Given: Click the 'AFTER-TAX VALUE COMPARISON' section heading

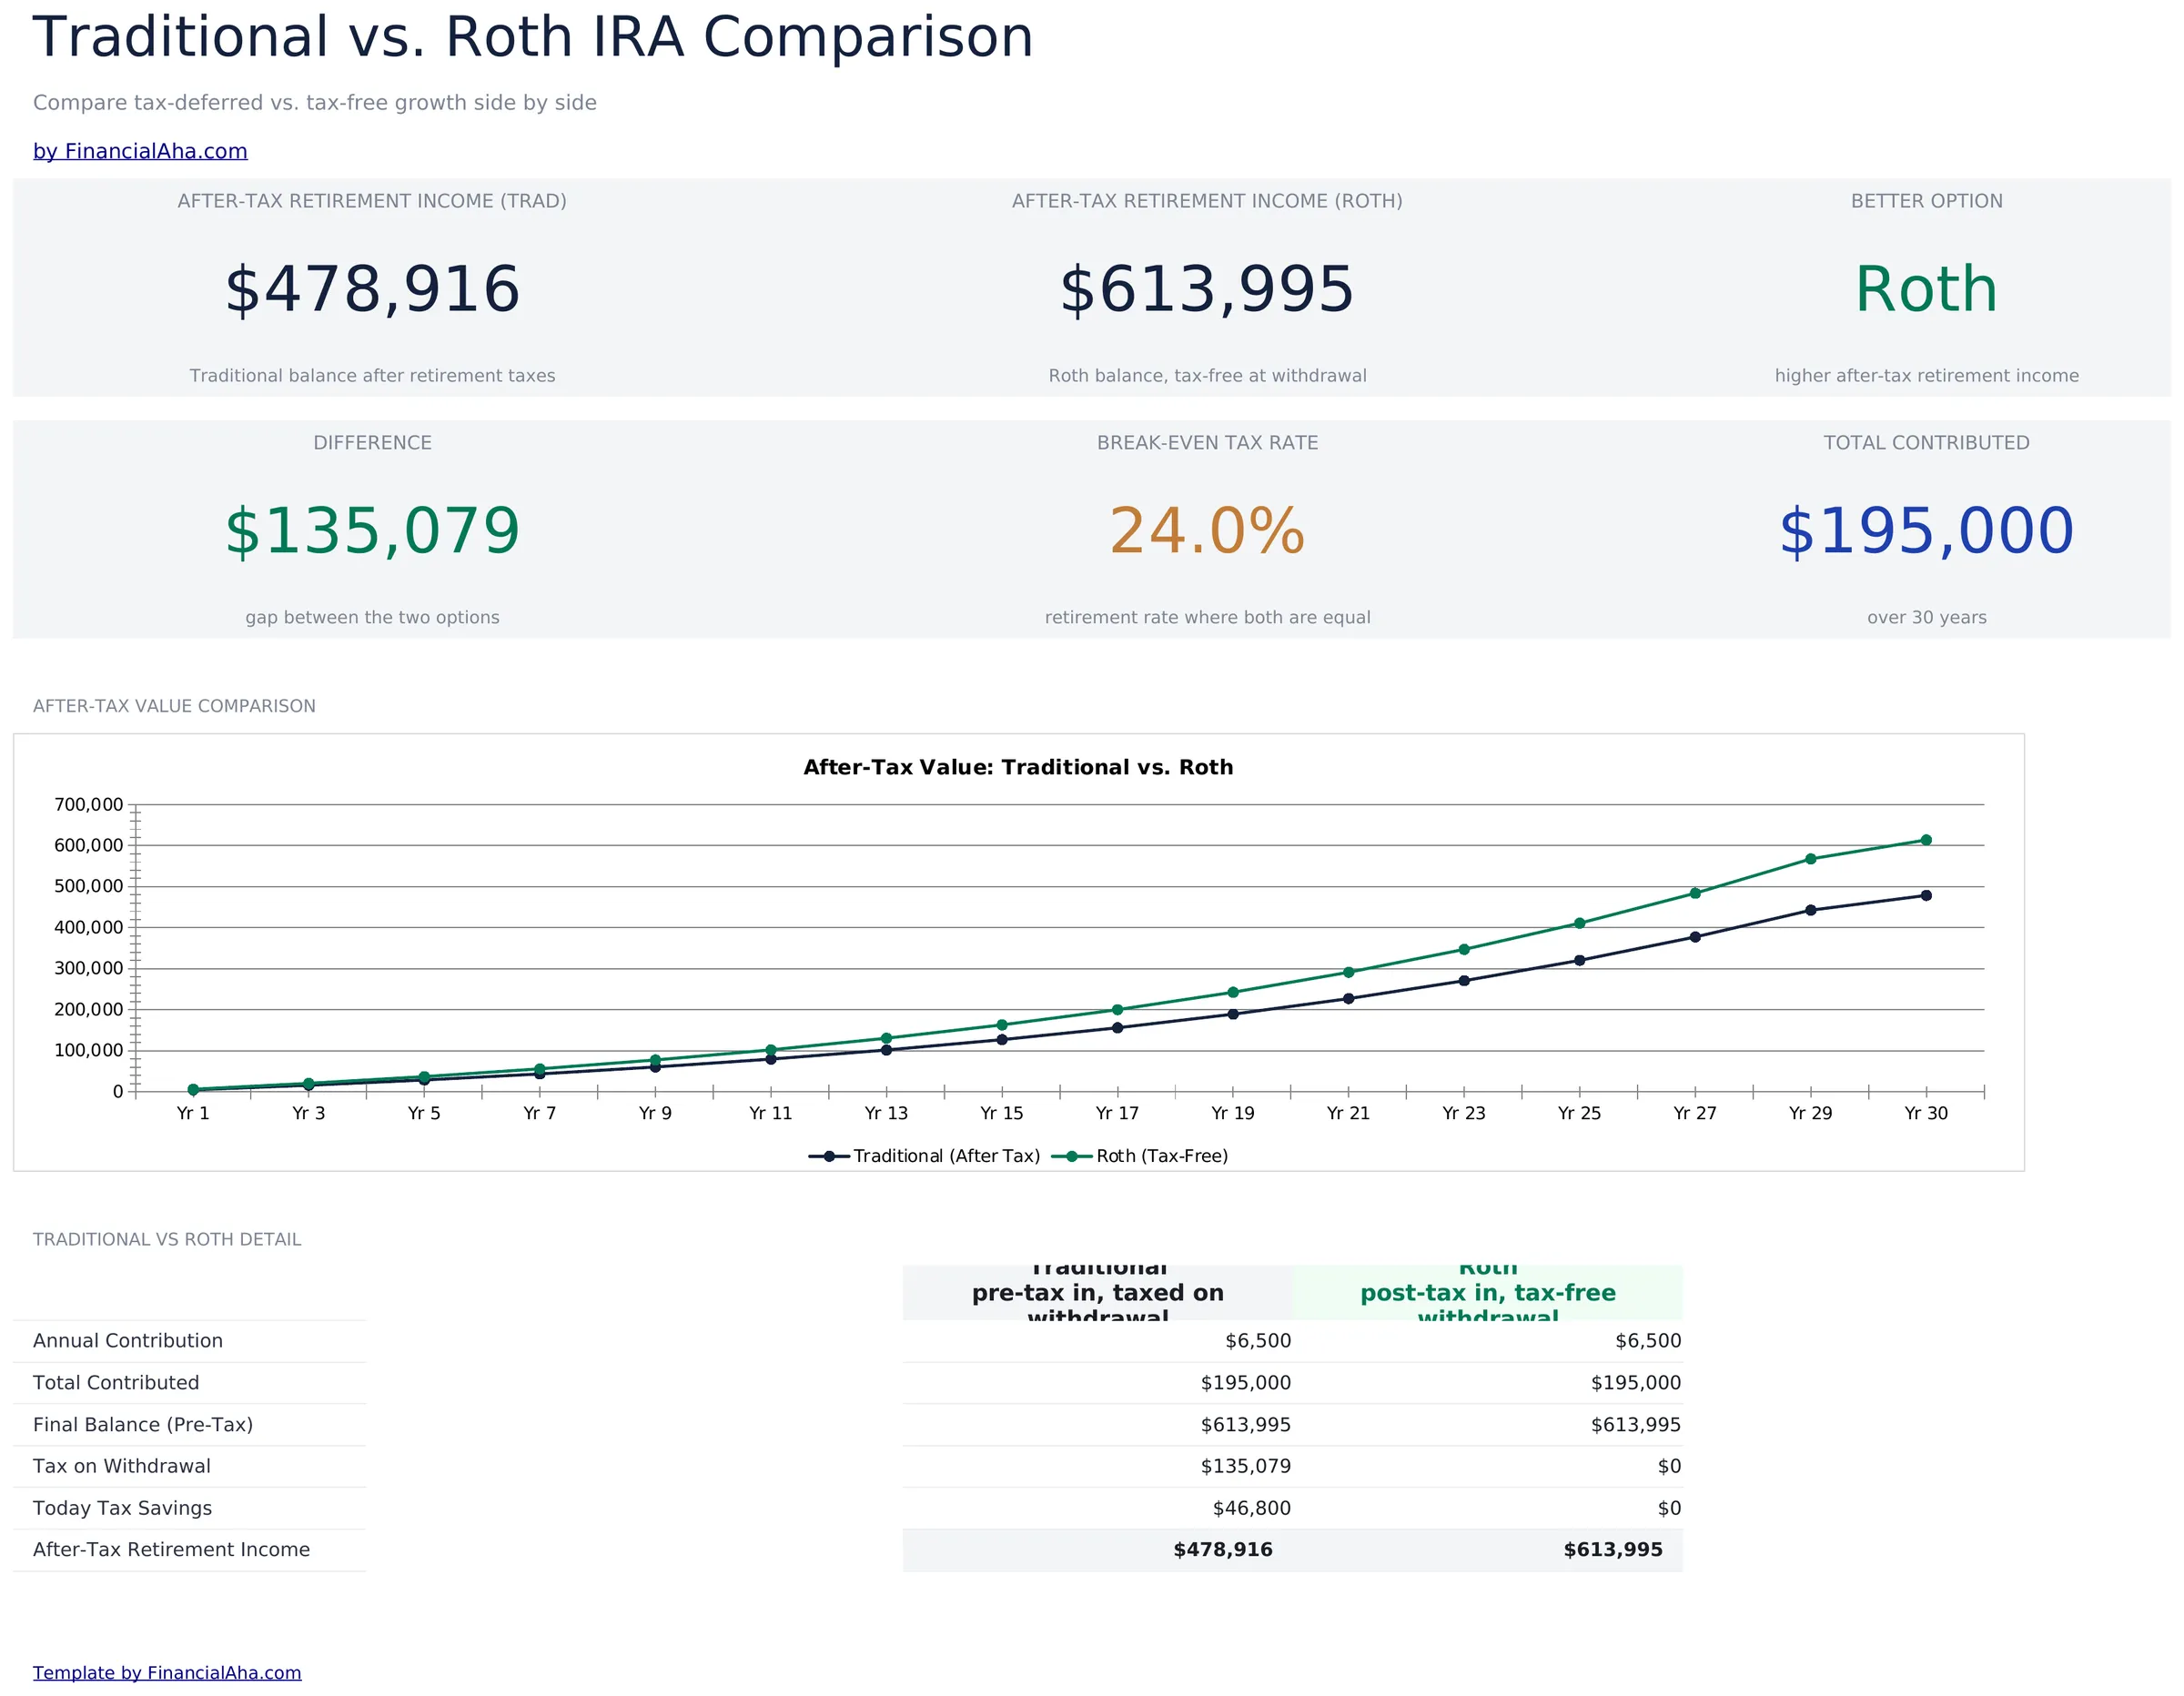Looking at the screenshot, I should [174, 706].
